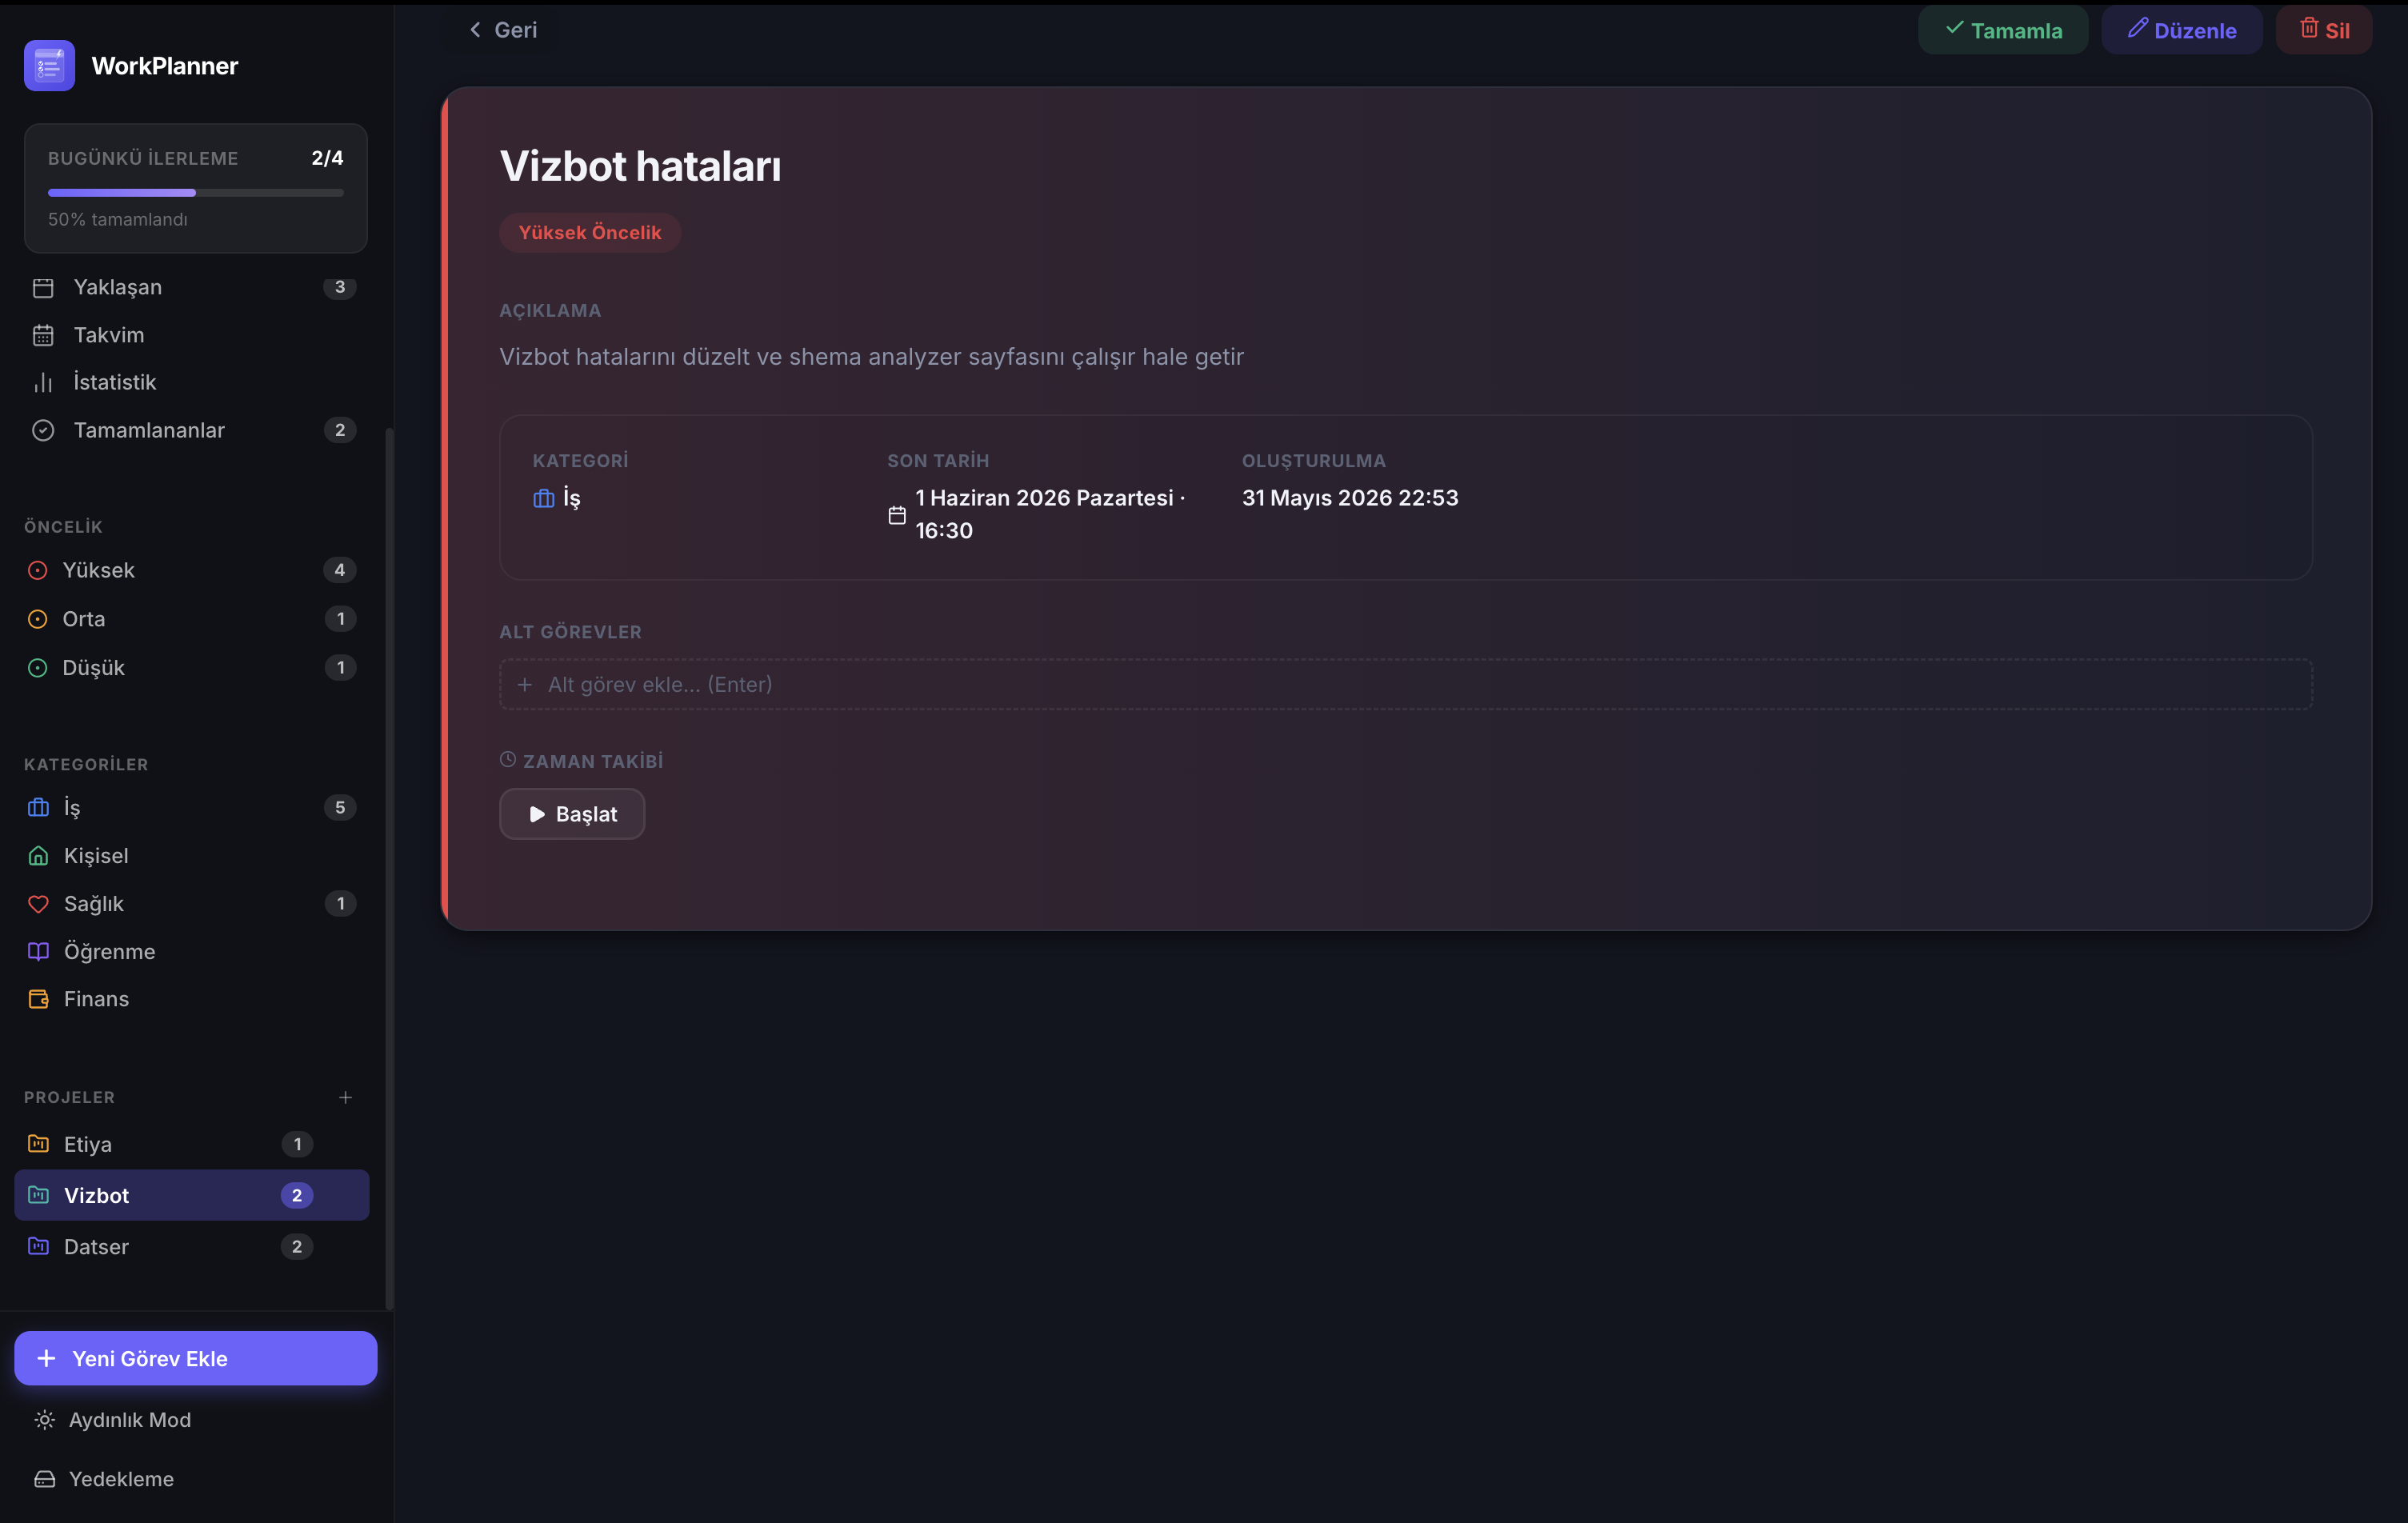
Task: Click the WorkPlanner logo icon
Action: coord(49,66)
